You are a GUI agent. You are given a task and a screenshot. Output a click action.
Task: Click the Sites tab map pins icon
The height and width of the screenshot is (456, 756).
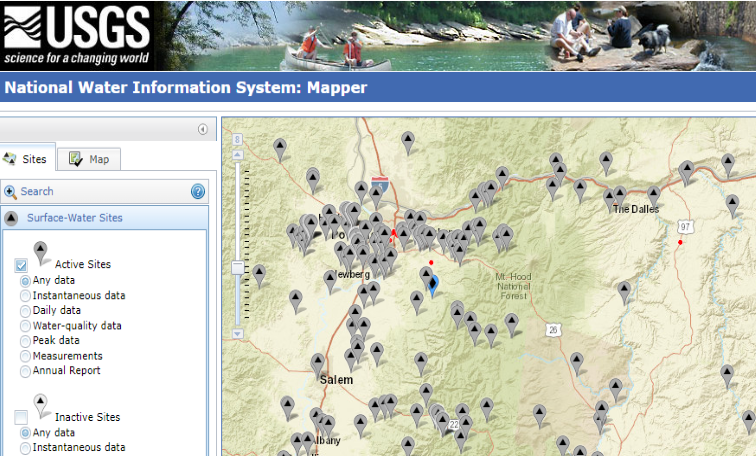[9, 158]
